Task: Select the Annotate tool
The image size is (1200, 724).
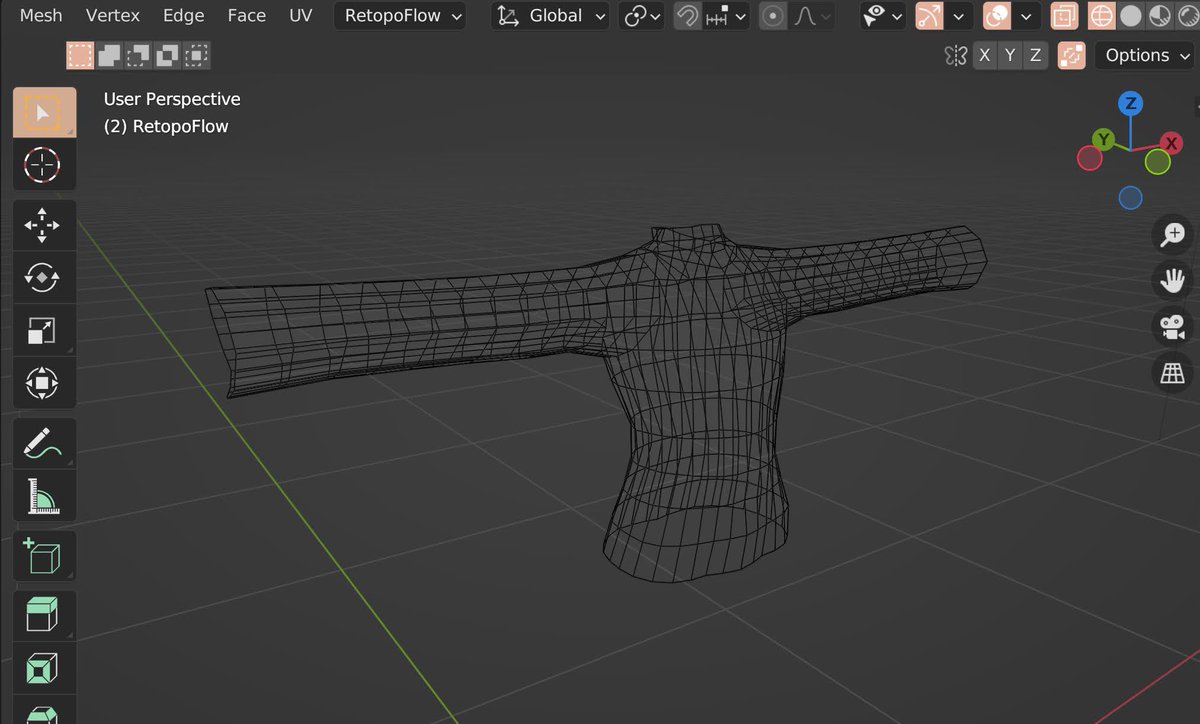Action: coord(44,443)
